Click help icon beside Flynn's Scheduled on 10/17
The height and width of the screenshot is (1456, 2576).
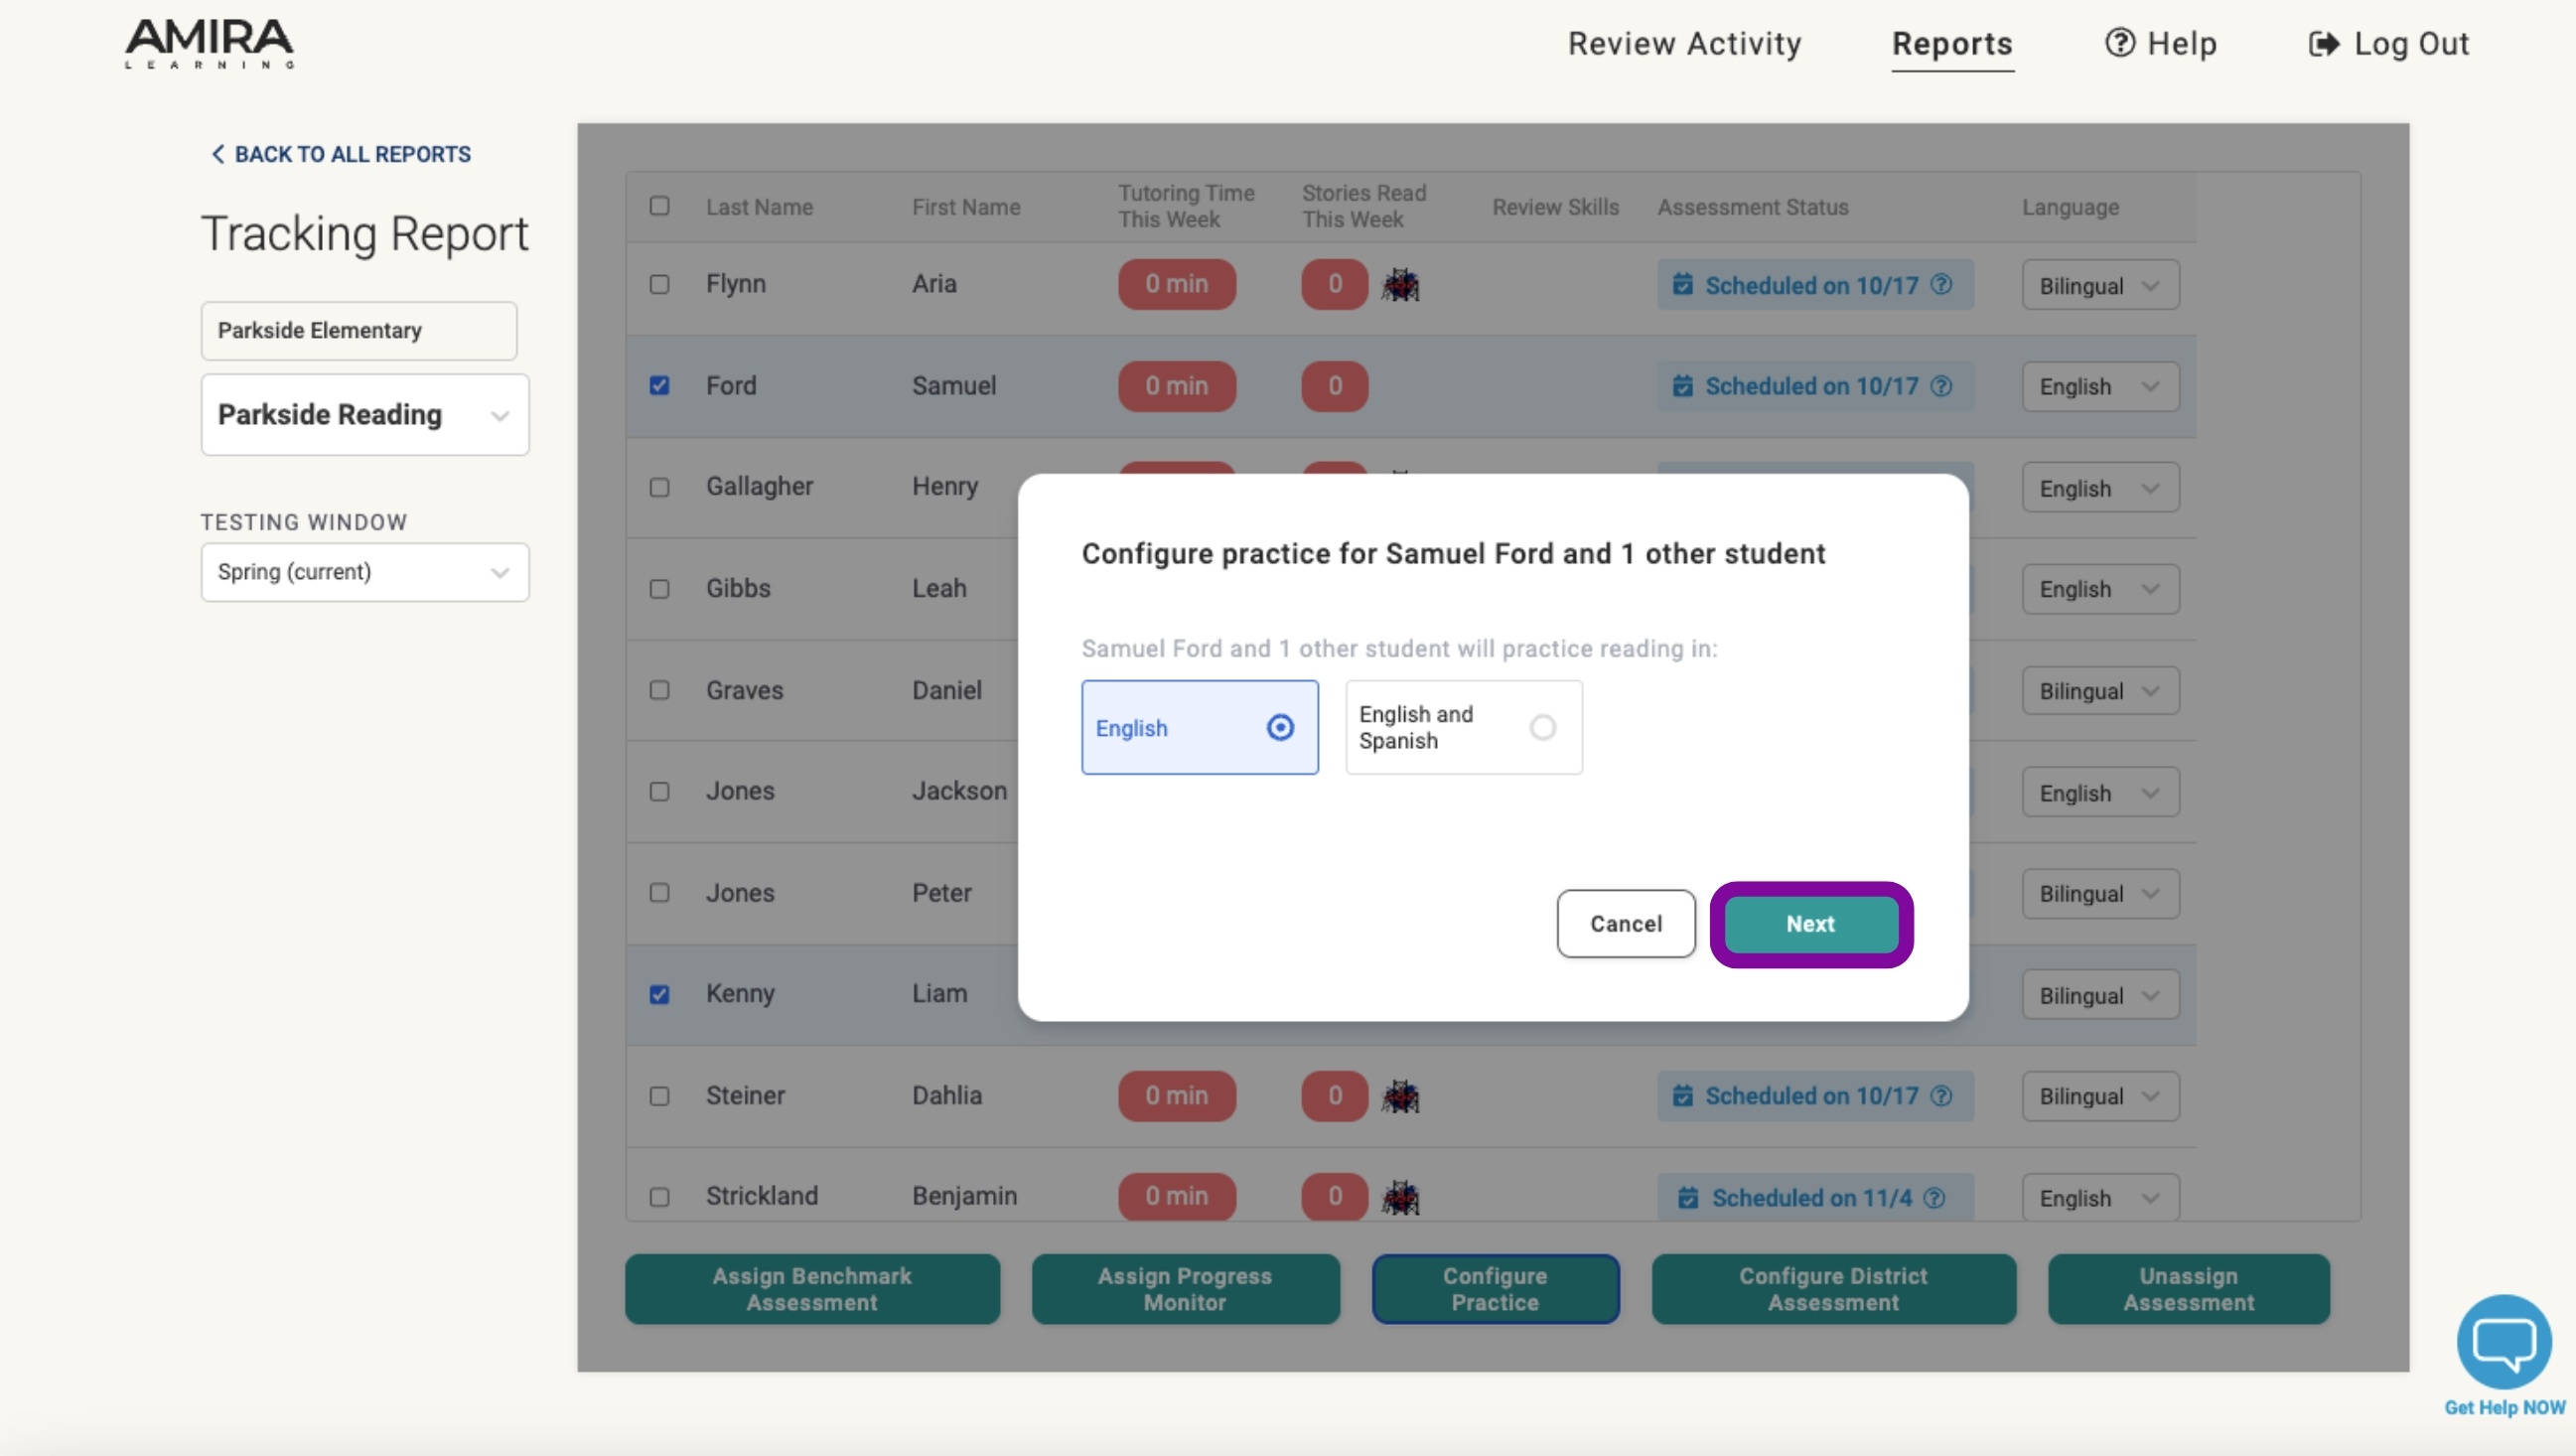coord(1941,285)
